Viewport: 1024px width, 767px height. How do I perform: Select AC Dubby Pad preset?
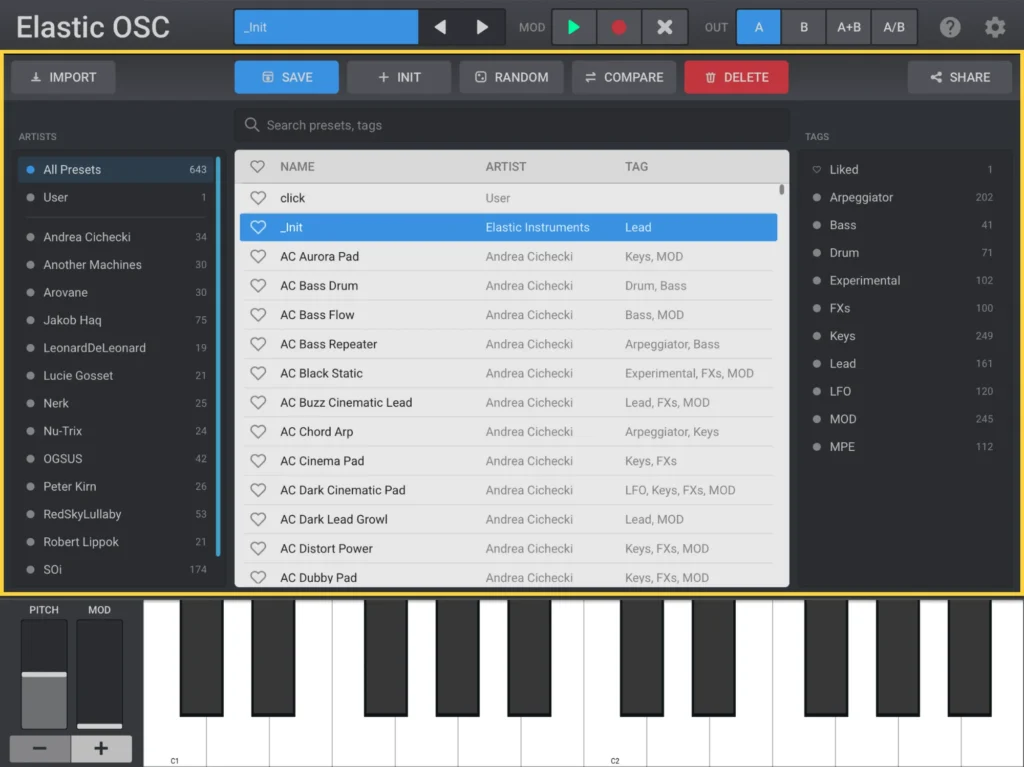(x=509, y=577)
